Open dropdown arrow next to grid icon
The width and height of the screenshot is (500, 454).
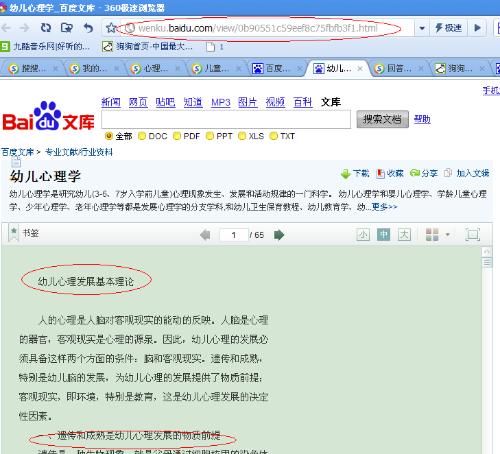[x=448, y=235]
